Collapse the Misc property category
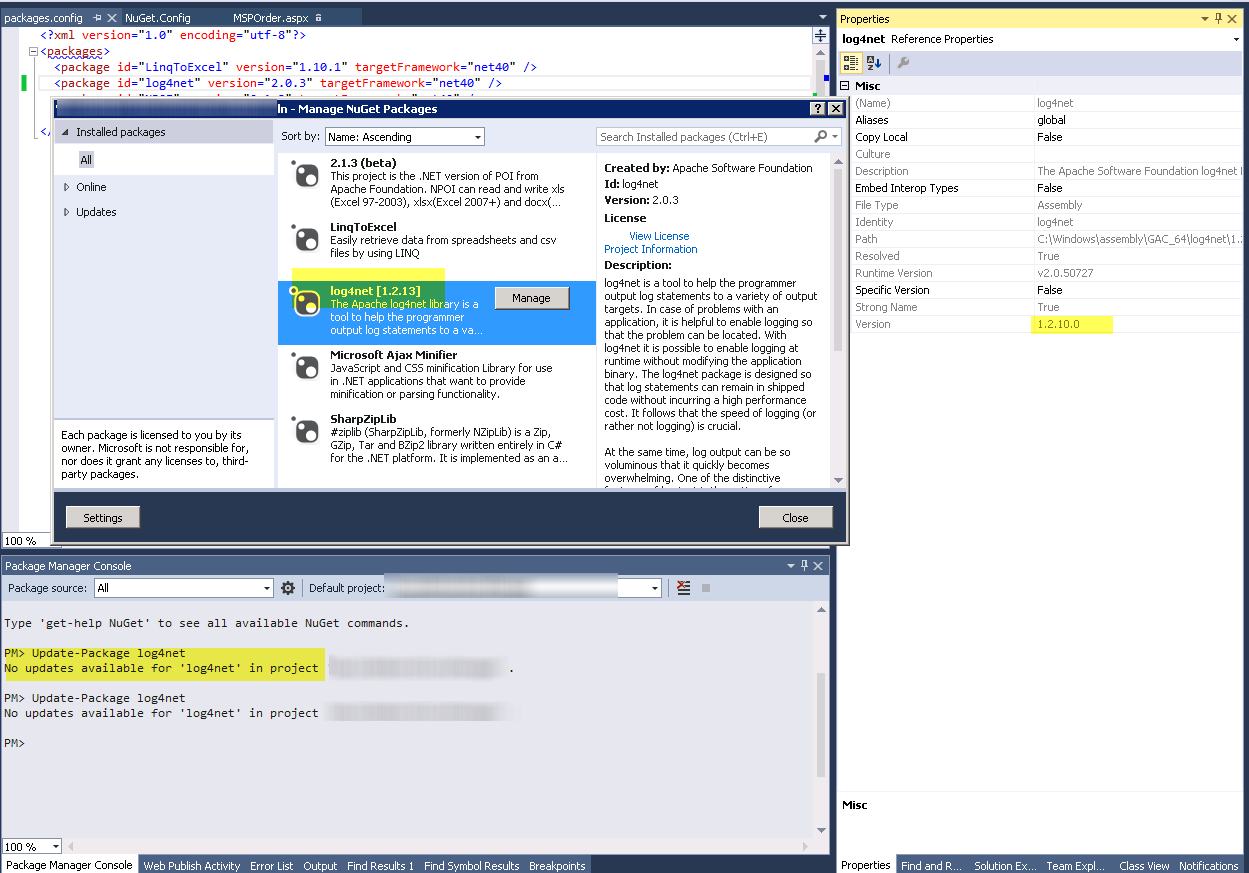 tap(845, 86)
